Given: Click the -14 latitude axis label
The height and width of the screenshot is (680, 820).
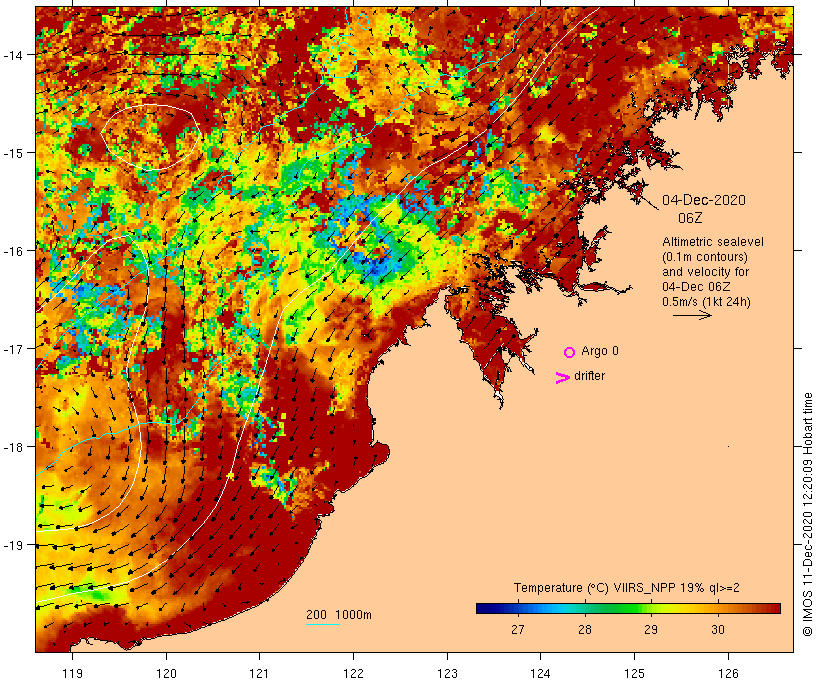Looking at the screenshot, I should coord(12,55).
